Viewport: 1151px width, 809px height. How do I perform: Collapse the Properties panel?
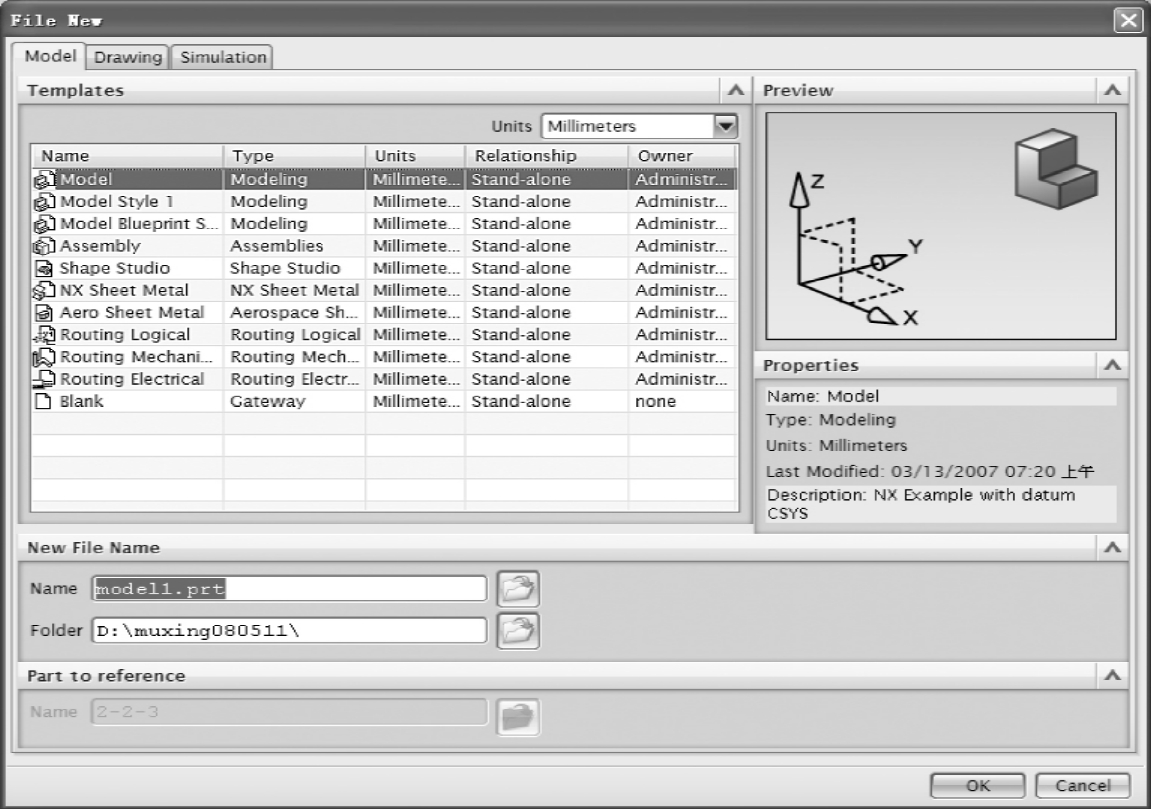click(1112, 365)
